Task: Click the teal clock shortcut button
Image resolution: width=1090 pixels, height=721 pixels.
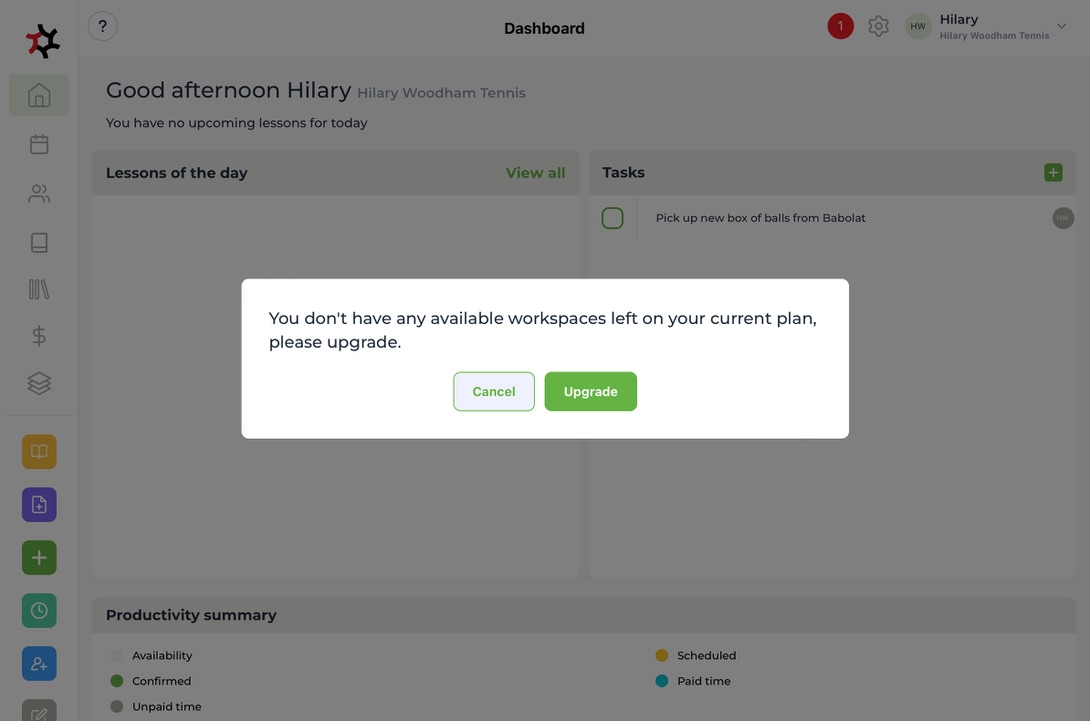Action: [39, 610]
